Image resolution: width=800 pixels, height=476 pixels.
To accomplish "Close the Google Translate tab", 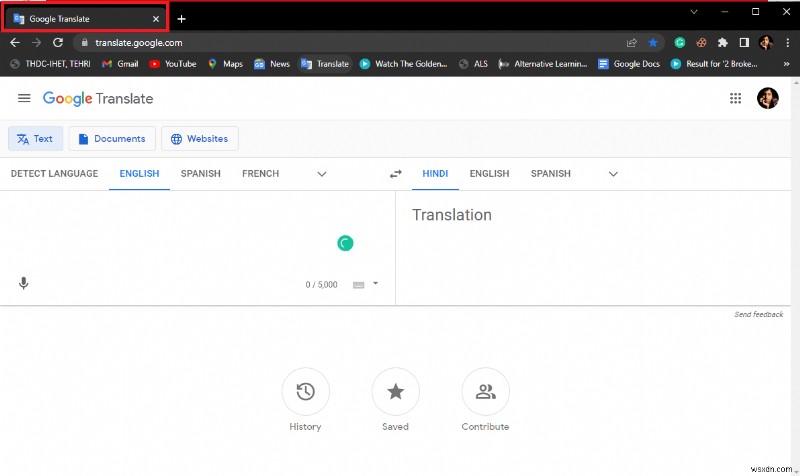I will tap(156, 19).
